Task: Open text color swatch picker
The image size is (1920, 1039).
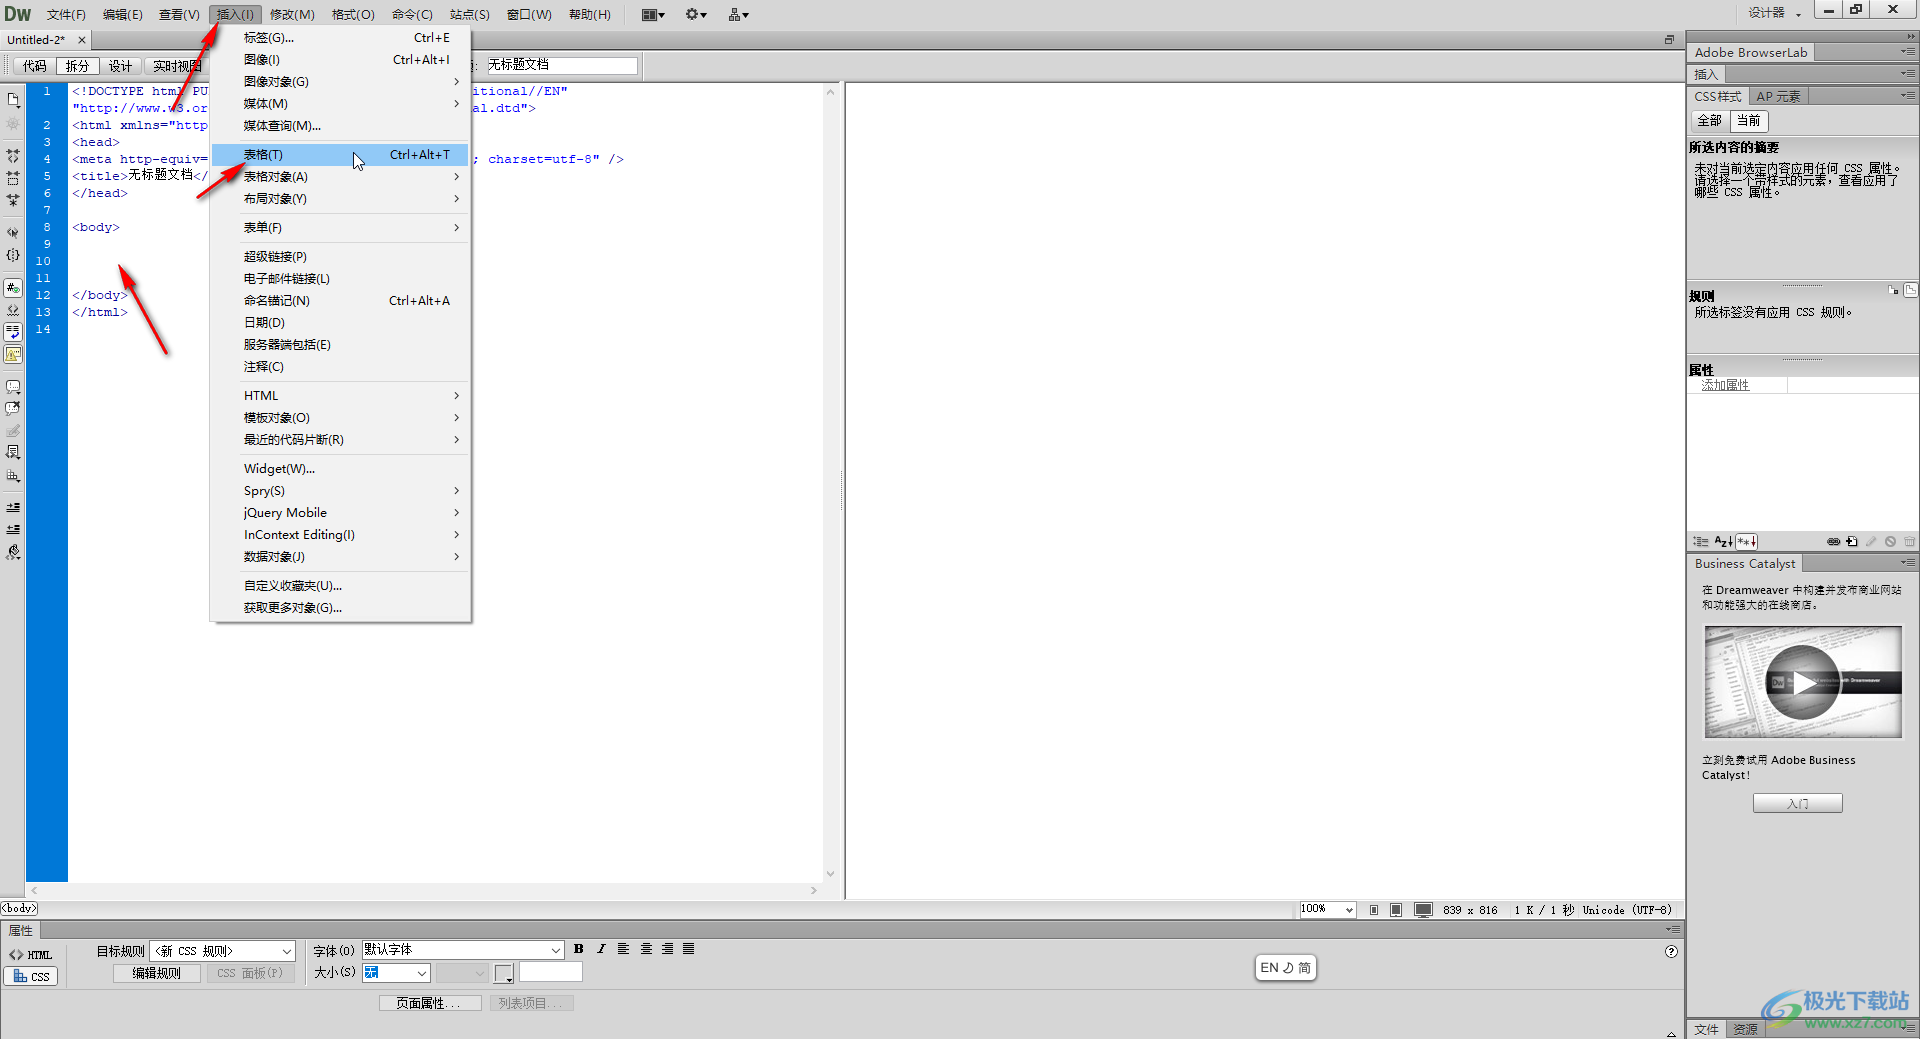Action: point(504,973)
